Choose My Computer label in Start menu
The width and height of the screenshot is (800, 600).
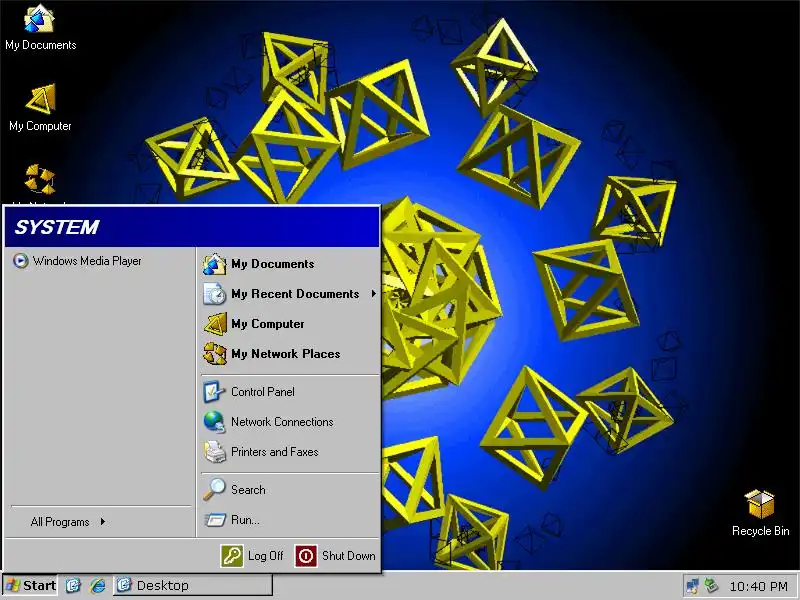tap(268, 324)
